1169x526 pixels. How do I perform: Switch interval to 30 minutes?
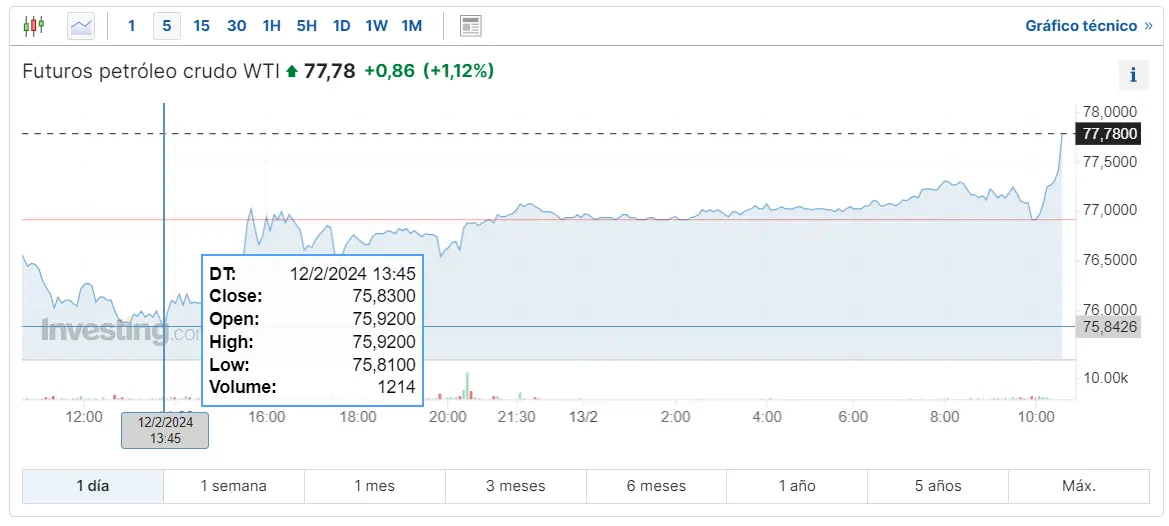click(x=237, y=26)
